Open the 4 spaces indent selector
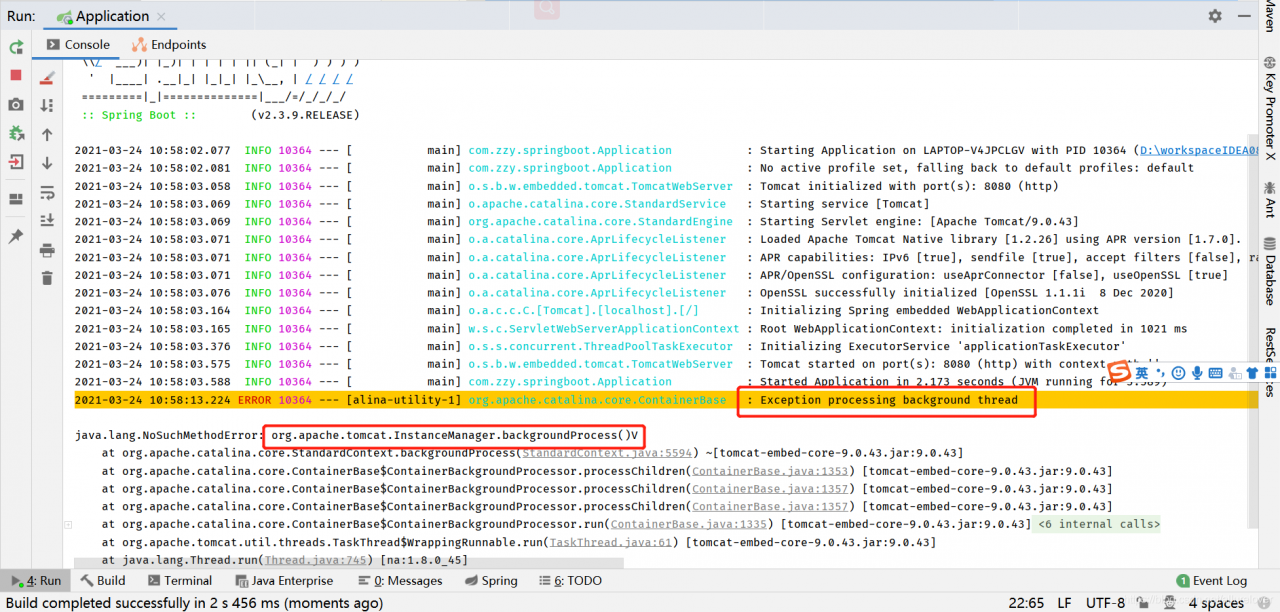1280x612 pixels. pos(1215,603)
